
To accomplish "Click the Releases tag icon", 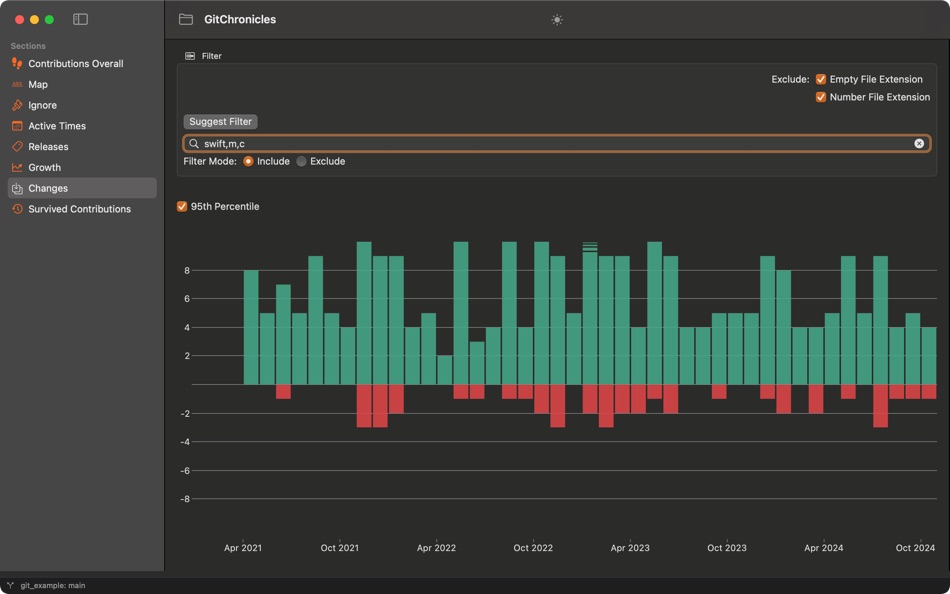I will pos(17,146).
